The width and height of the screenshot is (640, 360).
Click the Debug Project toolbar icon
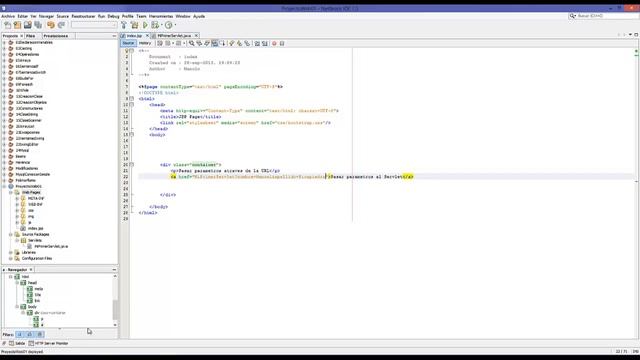[x=155, y=25]
